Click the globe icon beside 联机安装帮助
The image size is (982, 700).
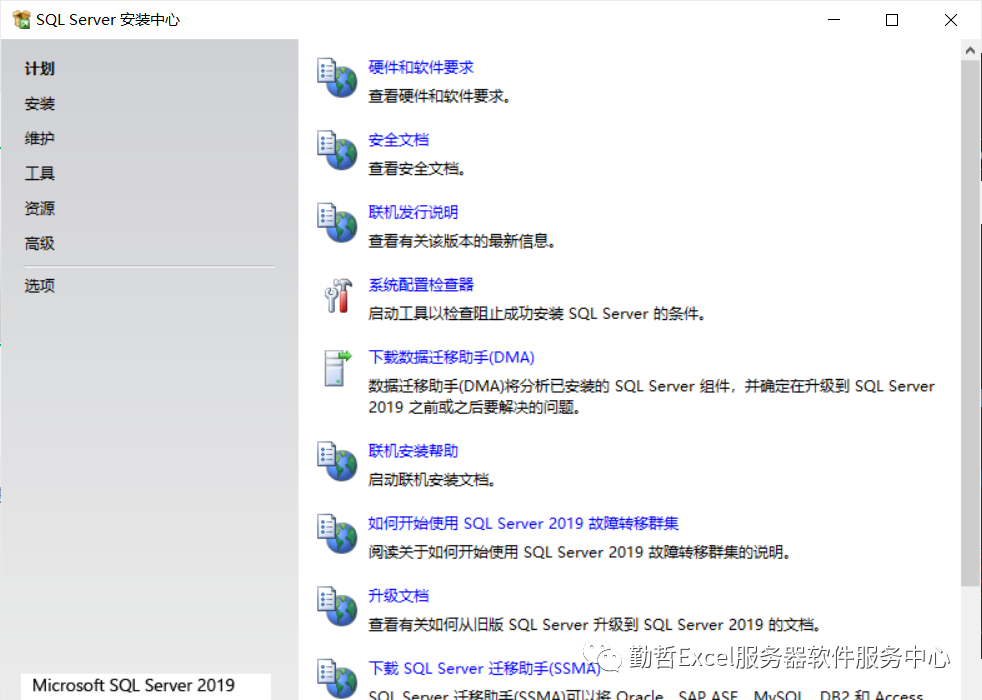[337, 461]
